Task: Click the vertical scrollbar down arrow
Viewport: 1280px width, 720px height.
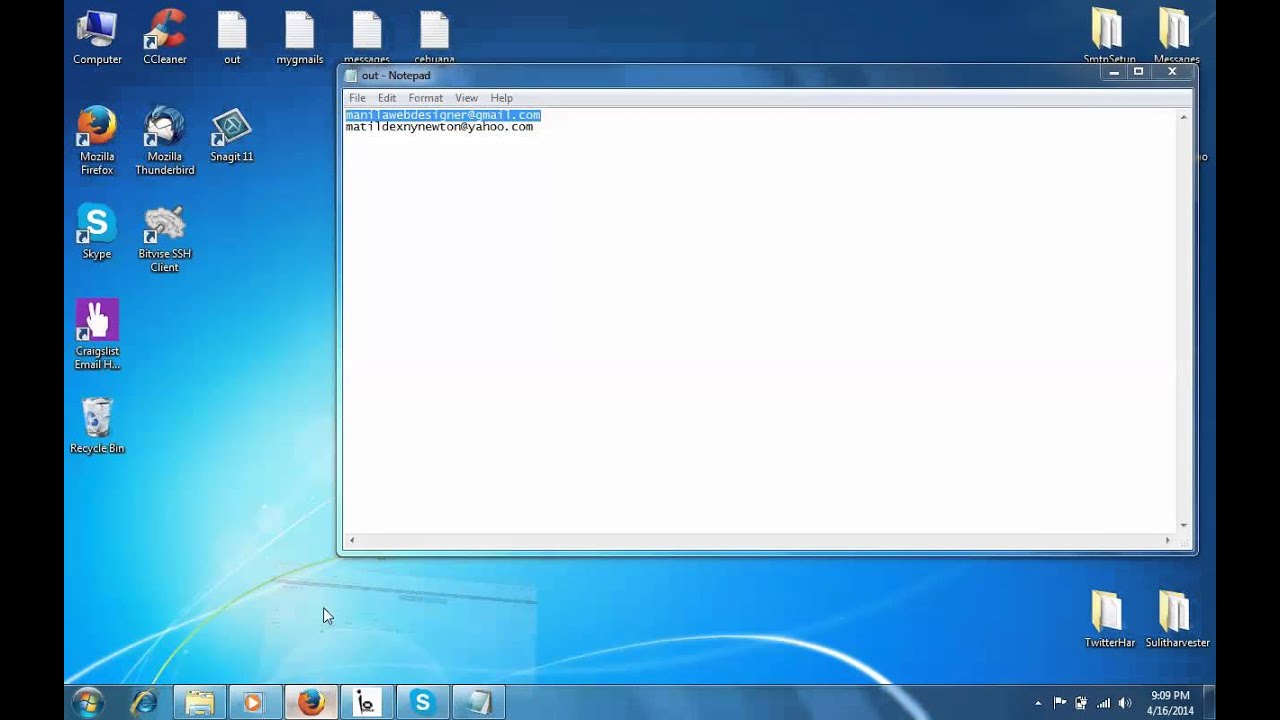Action: tap(1183, 525)
